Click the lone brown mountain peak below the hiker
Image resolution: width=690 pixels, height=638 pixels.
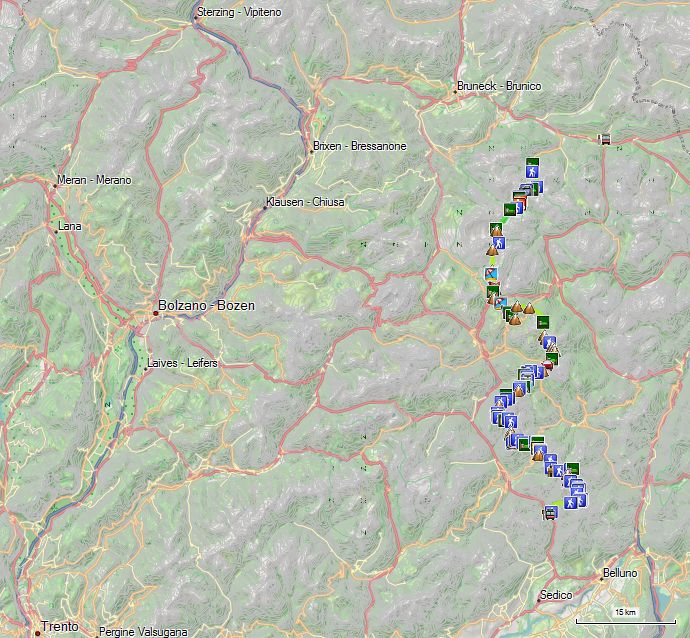(x=492, y=250)
